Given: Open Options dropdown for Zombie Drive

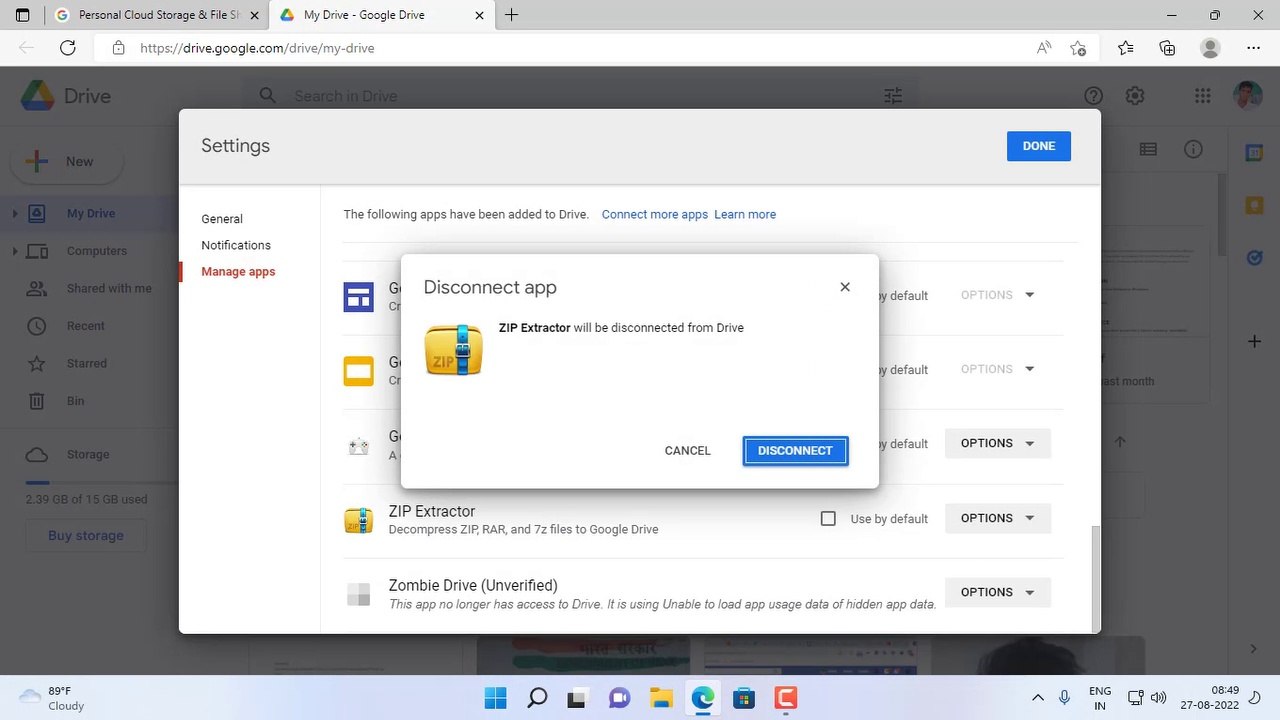Looking at the screenshot, I should pyautogui.click(x=997, y=592).
